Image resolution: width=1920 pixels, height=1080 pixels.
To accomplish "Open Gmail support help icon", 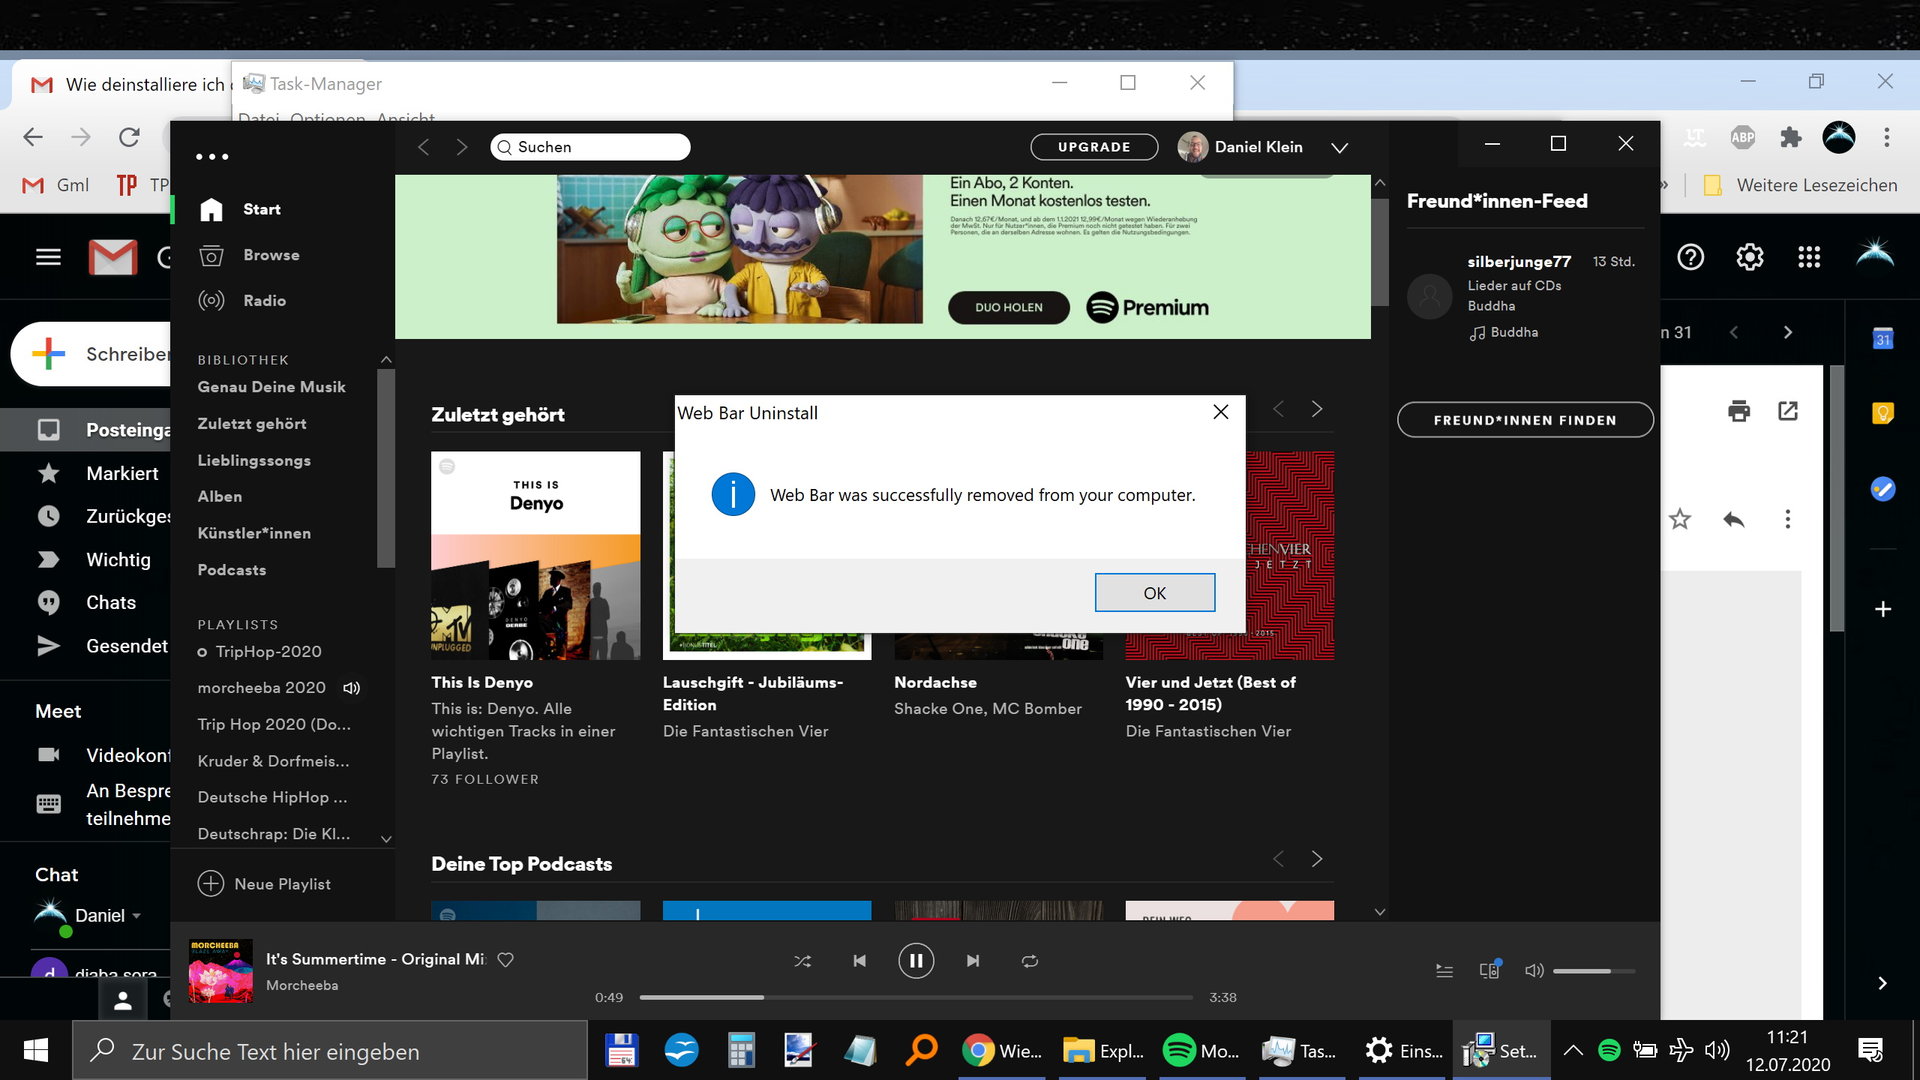I will point(1690,257).
